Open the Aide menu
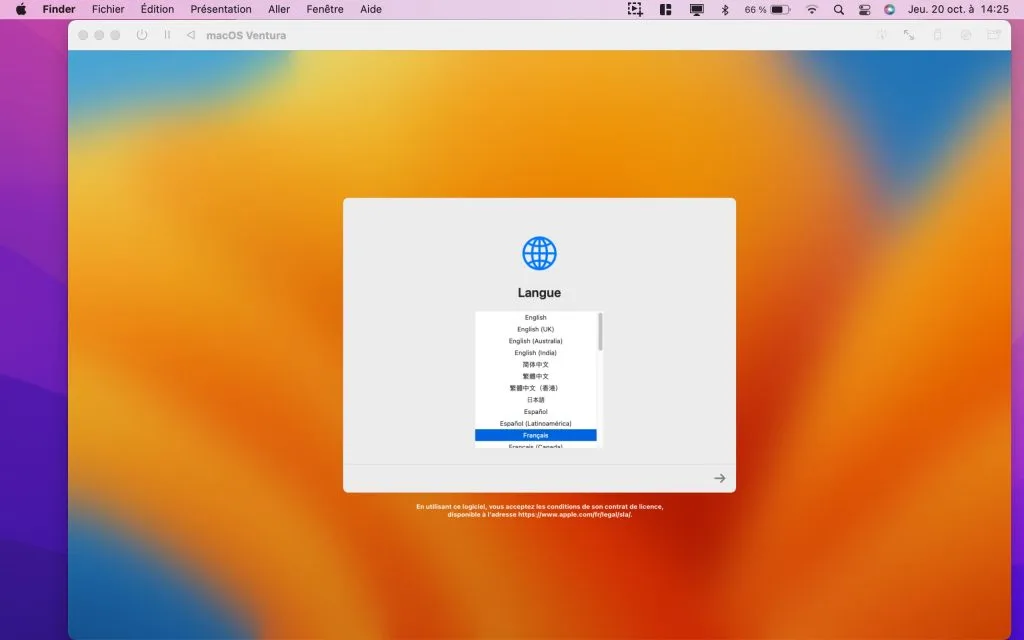Viewport: 1024px width, 640px height. pos(371,9)
